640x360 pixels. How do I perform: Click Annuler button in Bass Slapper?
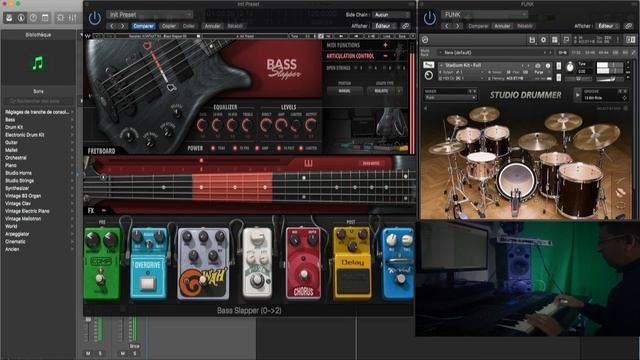[212, 26]
